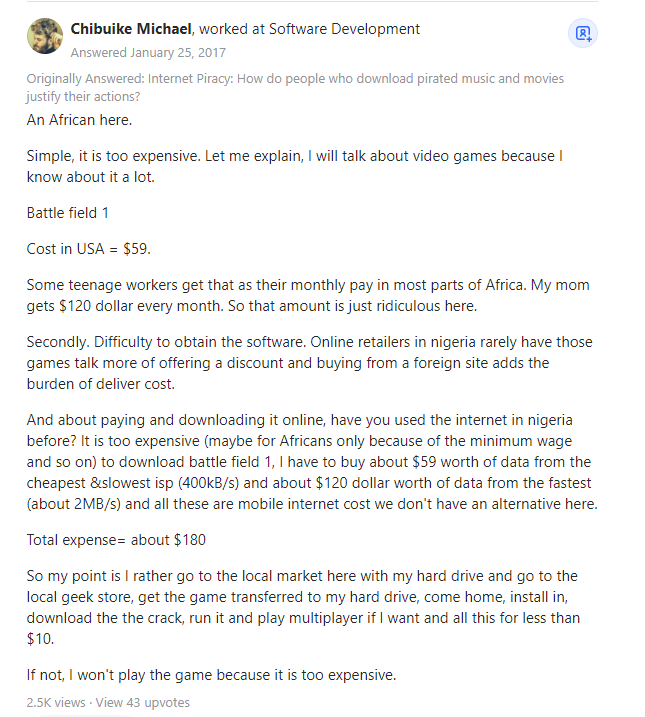Click the paragraph starting 'And about paying and downloading'
This screenshot has width=645, height=717.
(312, 462)
